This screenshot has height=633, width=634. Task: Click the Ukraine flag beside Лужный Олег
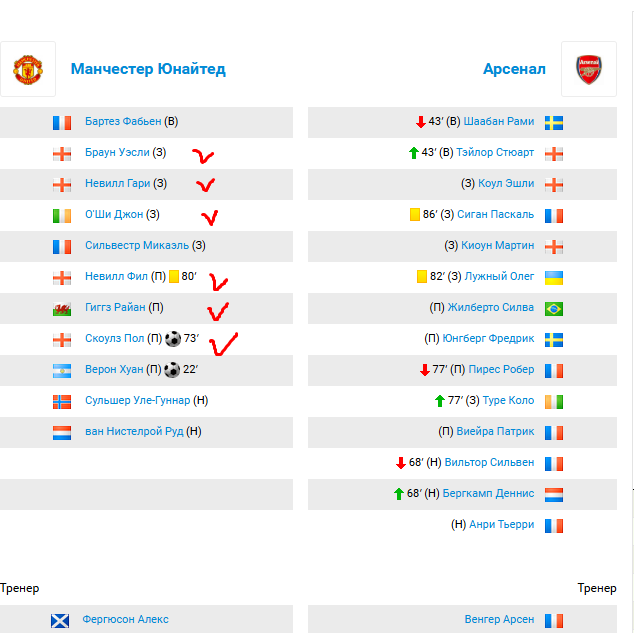(554, 278)
